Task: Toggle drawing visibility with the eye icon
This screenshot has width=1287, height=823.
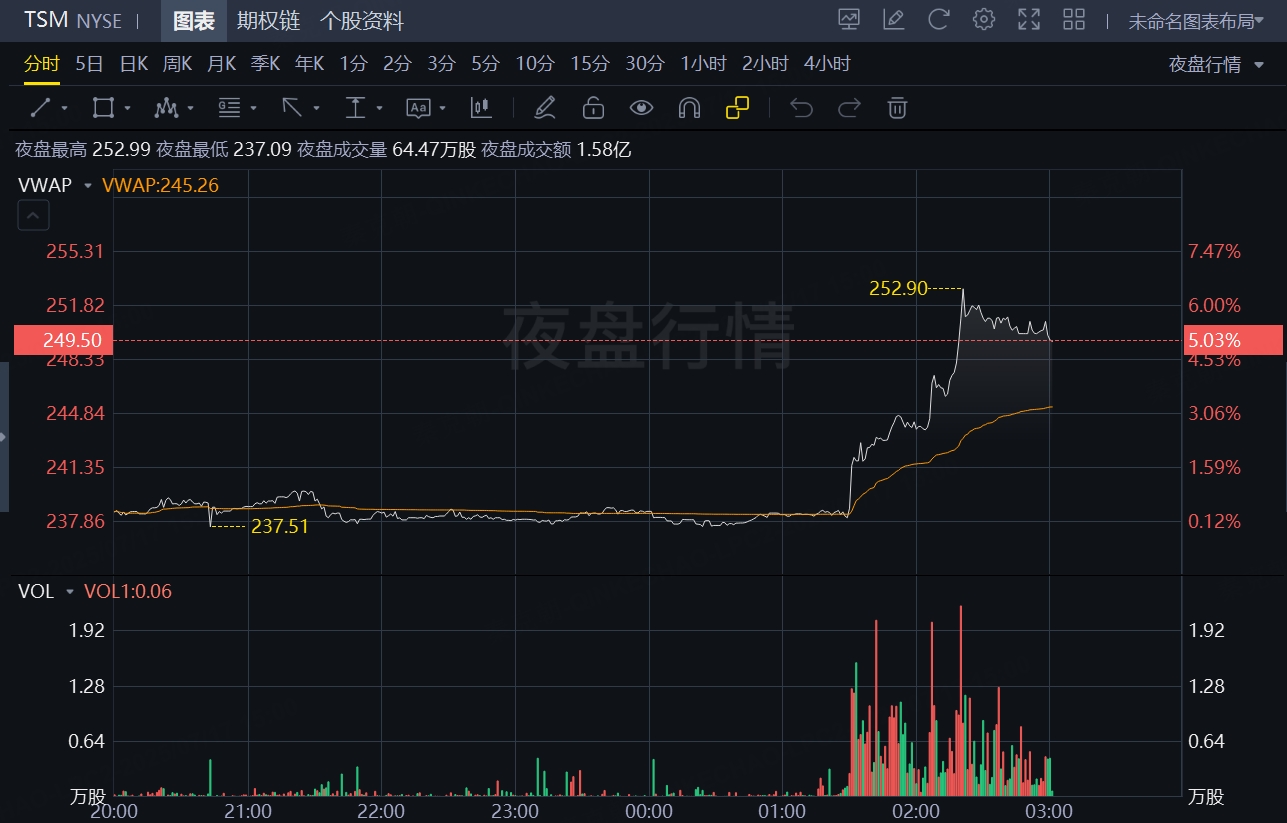Action: (x=641, y=107)
